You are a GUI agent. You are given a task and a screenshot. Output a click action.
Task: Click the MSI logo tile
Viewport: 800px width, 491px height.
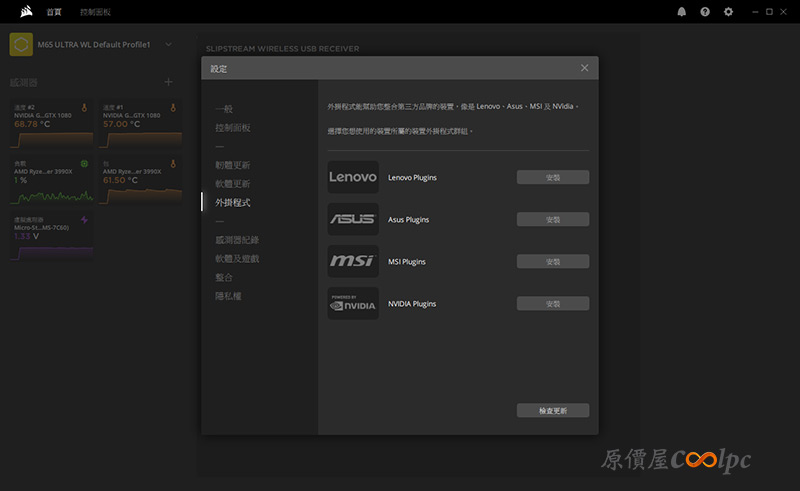coord(353,261)
